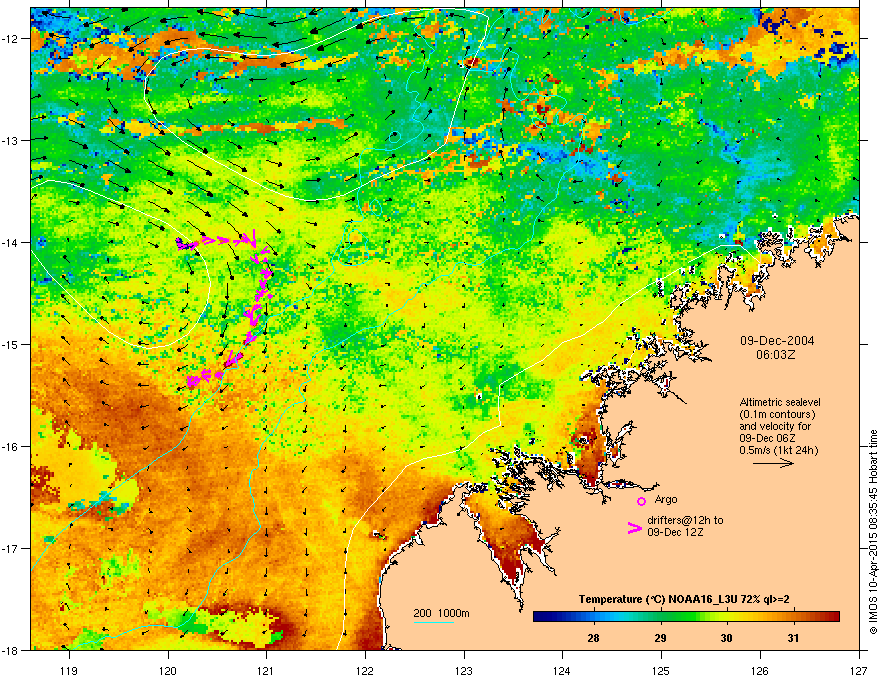Screen dimensions: 880x680
Task: Click the "drifters@12h to" legend text
Action: (x=685, y=520)
